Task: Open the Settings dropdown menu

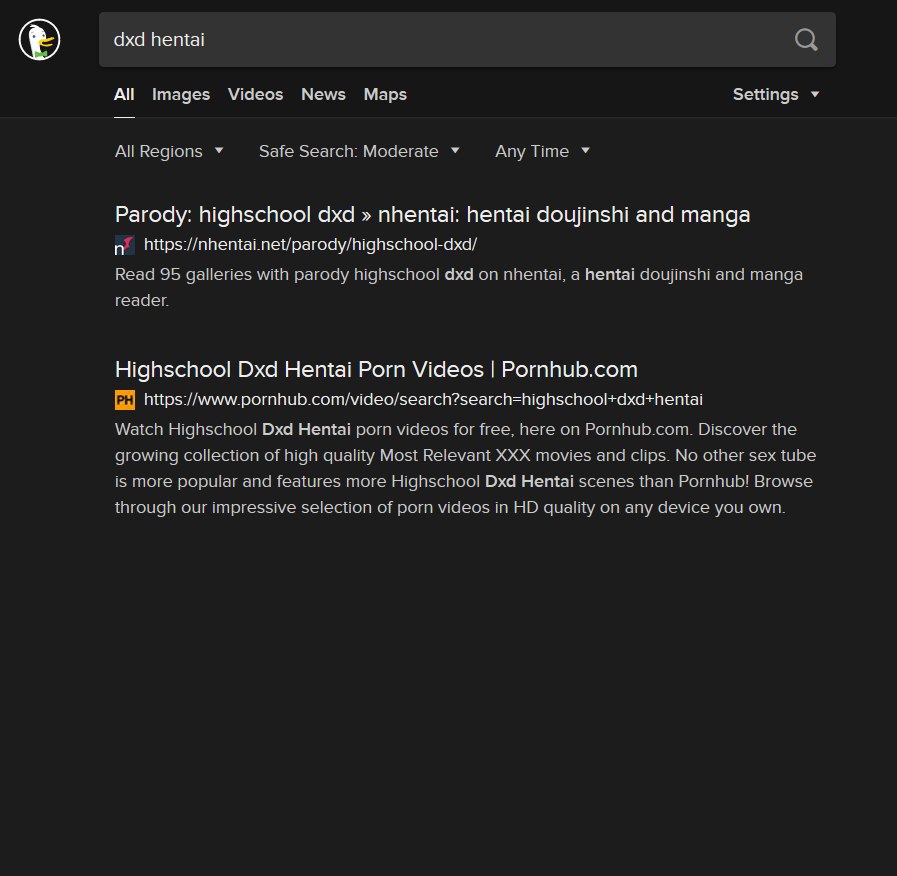Action: tap(776, 94)
